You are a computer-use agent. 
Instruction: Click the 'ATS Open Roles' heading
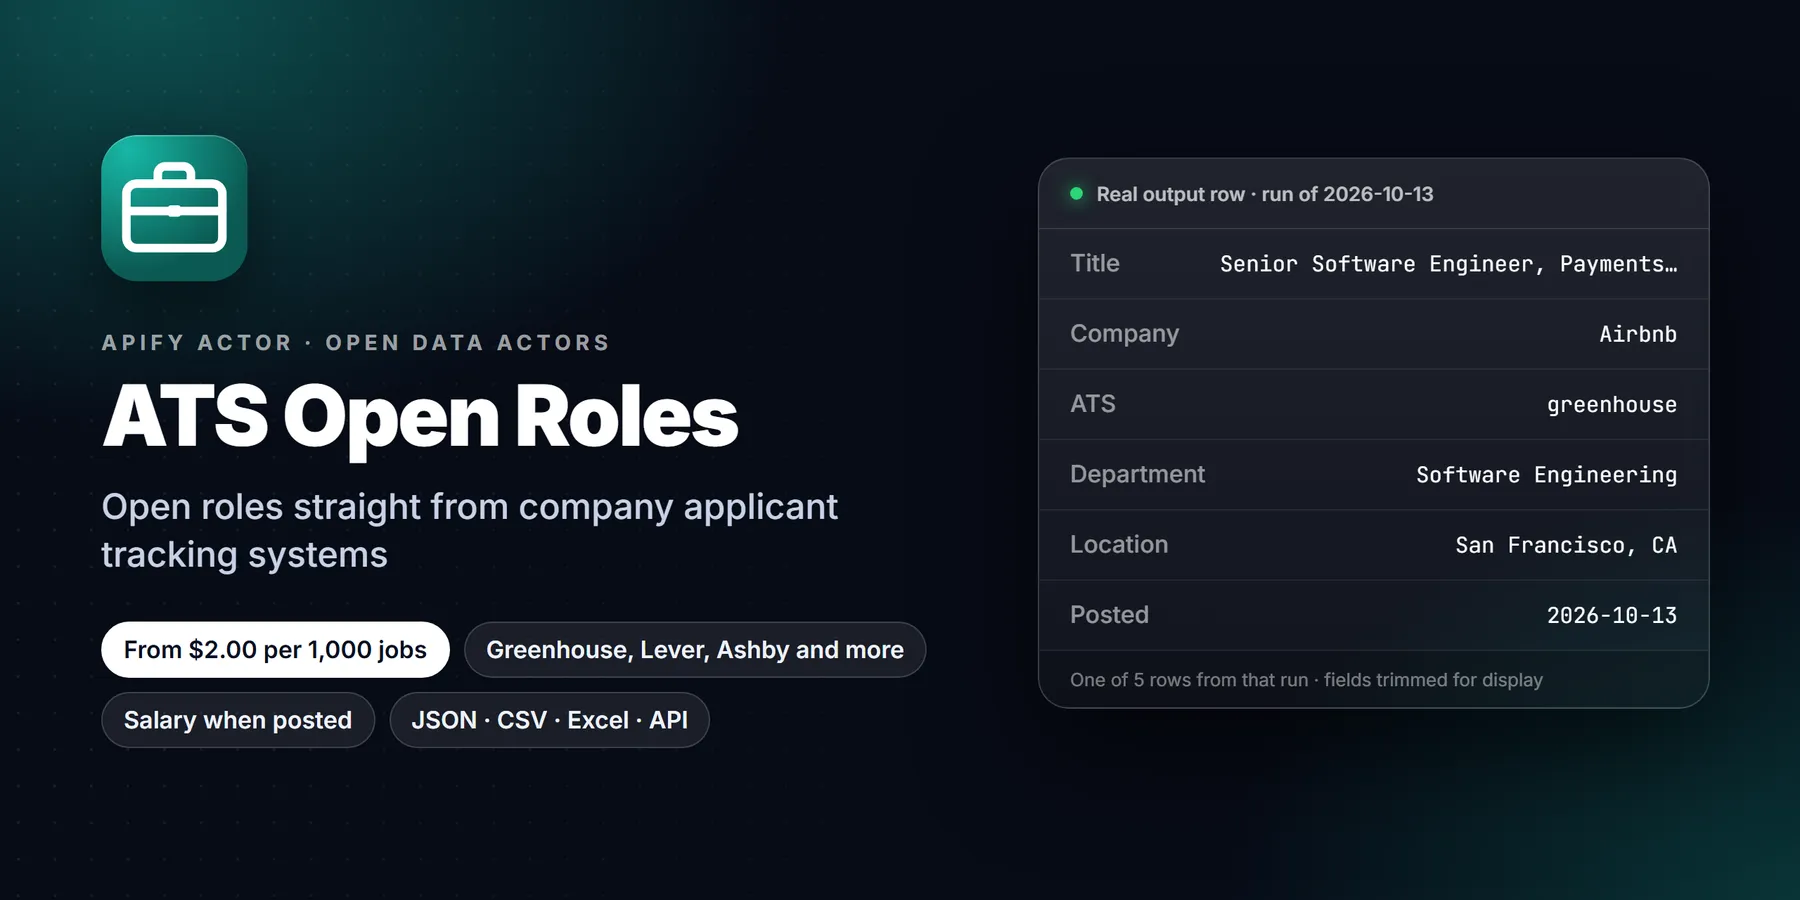pyautogui.click(x=420, y=418)
